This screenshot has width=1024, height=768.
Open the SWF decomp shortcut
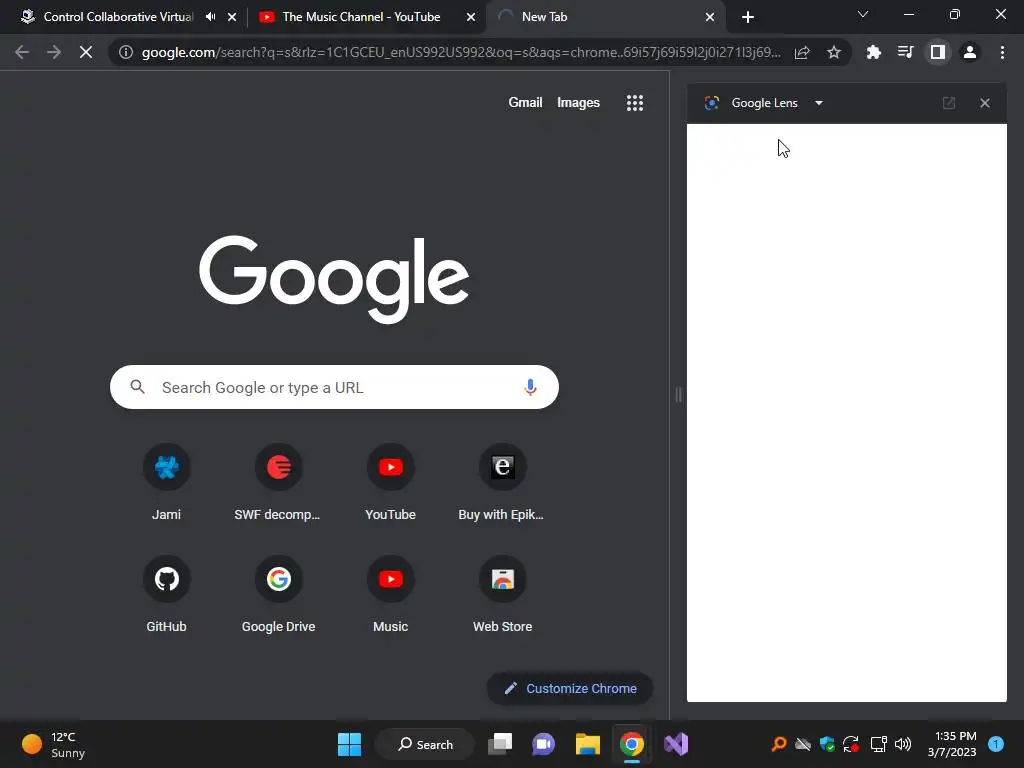pyautogui.click(x=278, y=483)
